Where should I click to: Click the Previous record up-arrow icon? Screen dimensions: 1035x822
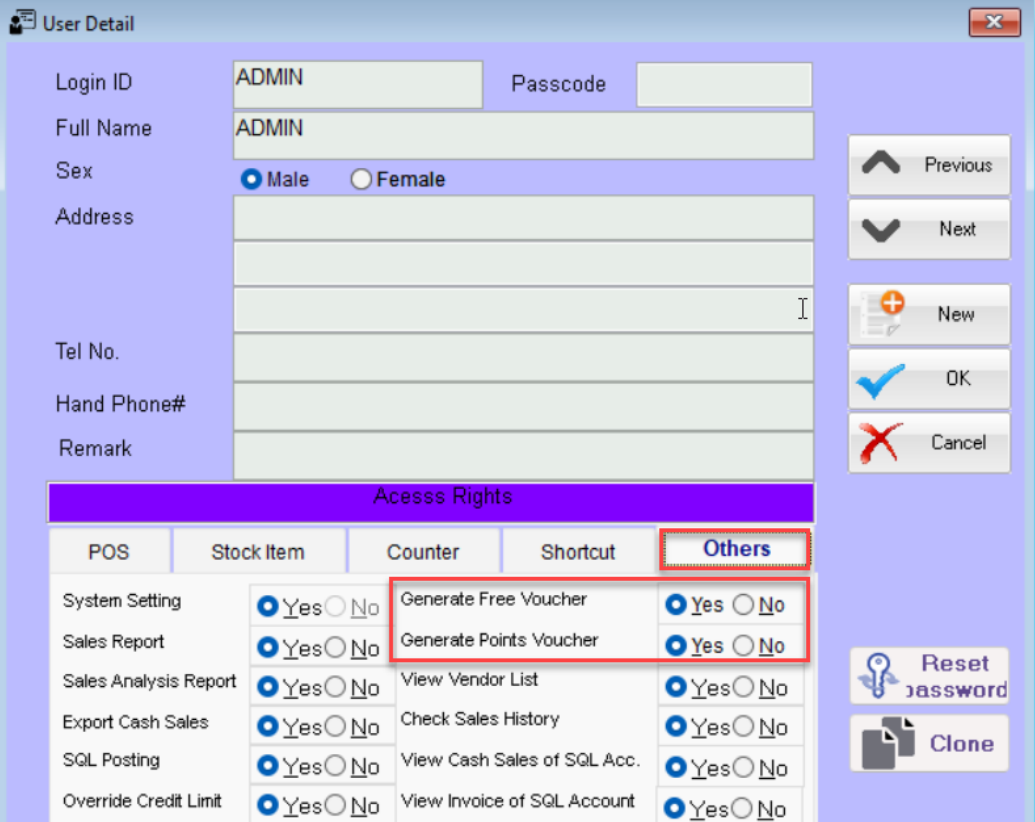point(881,166)
